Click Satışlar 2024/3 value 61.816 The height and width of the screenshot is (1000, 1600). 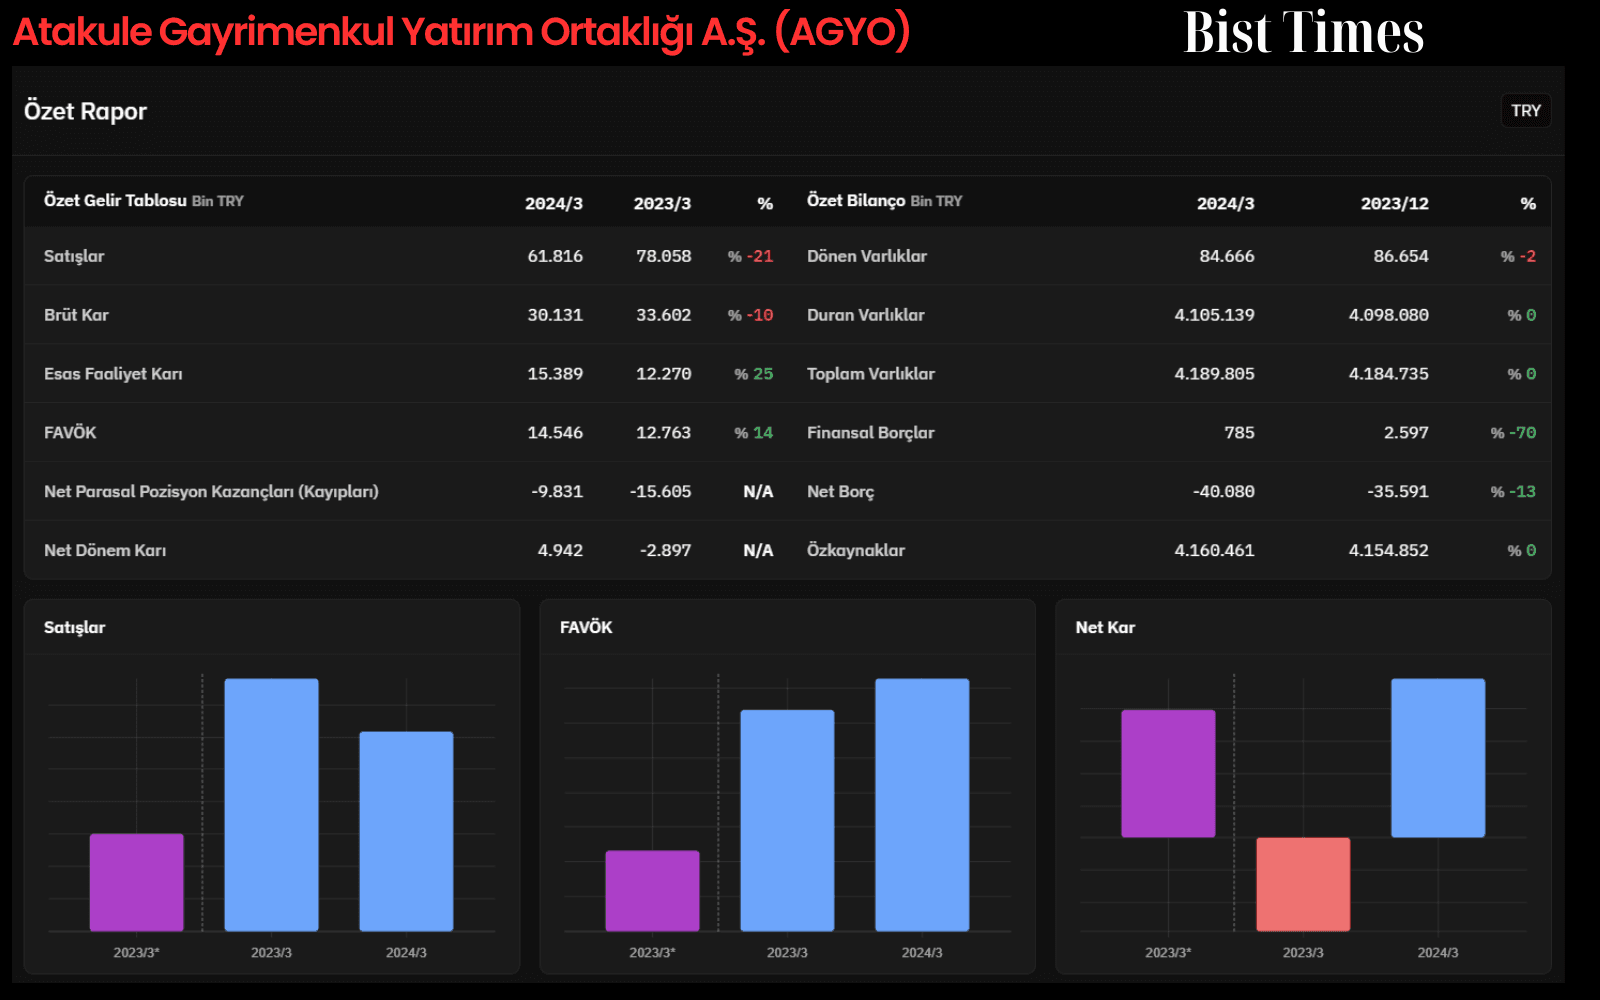tap(555, 256)
